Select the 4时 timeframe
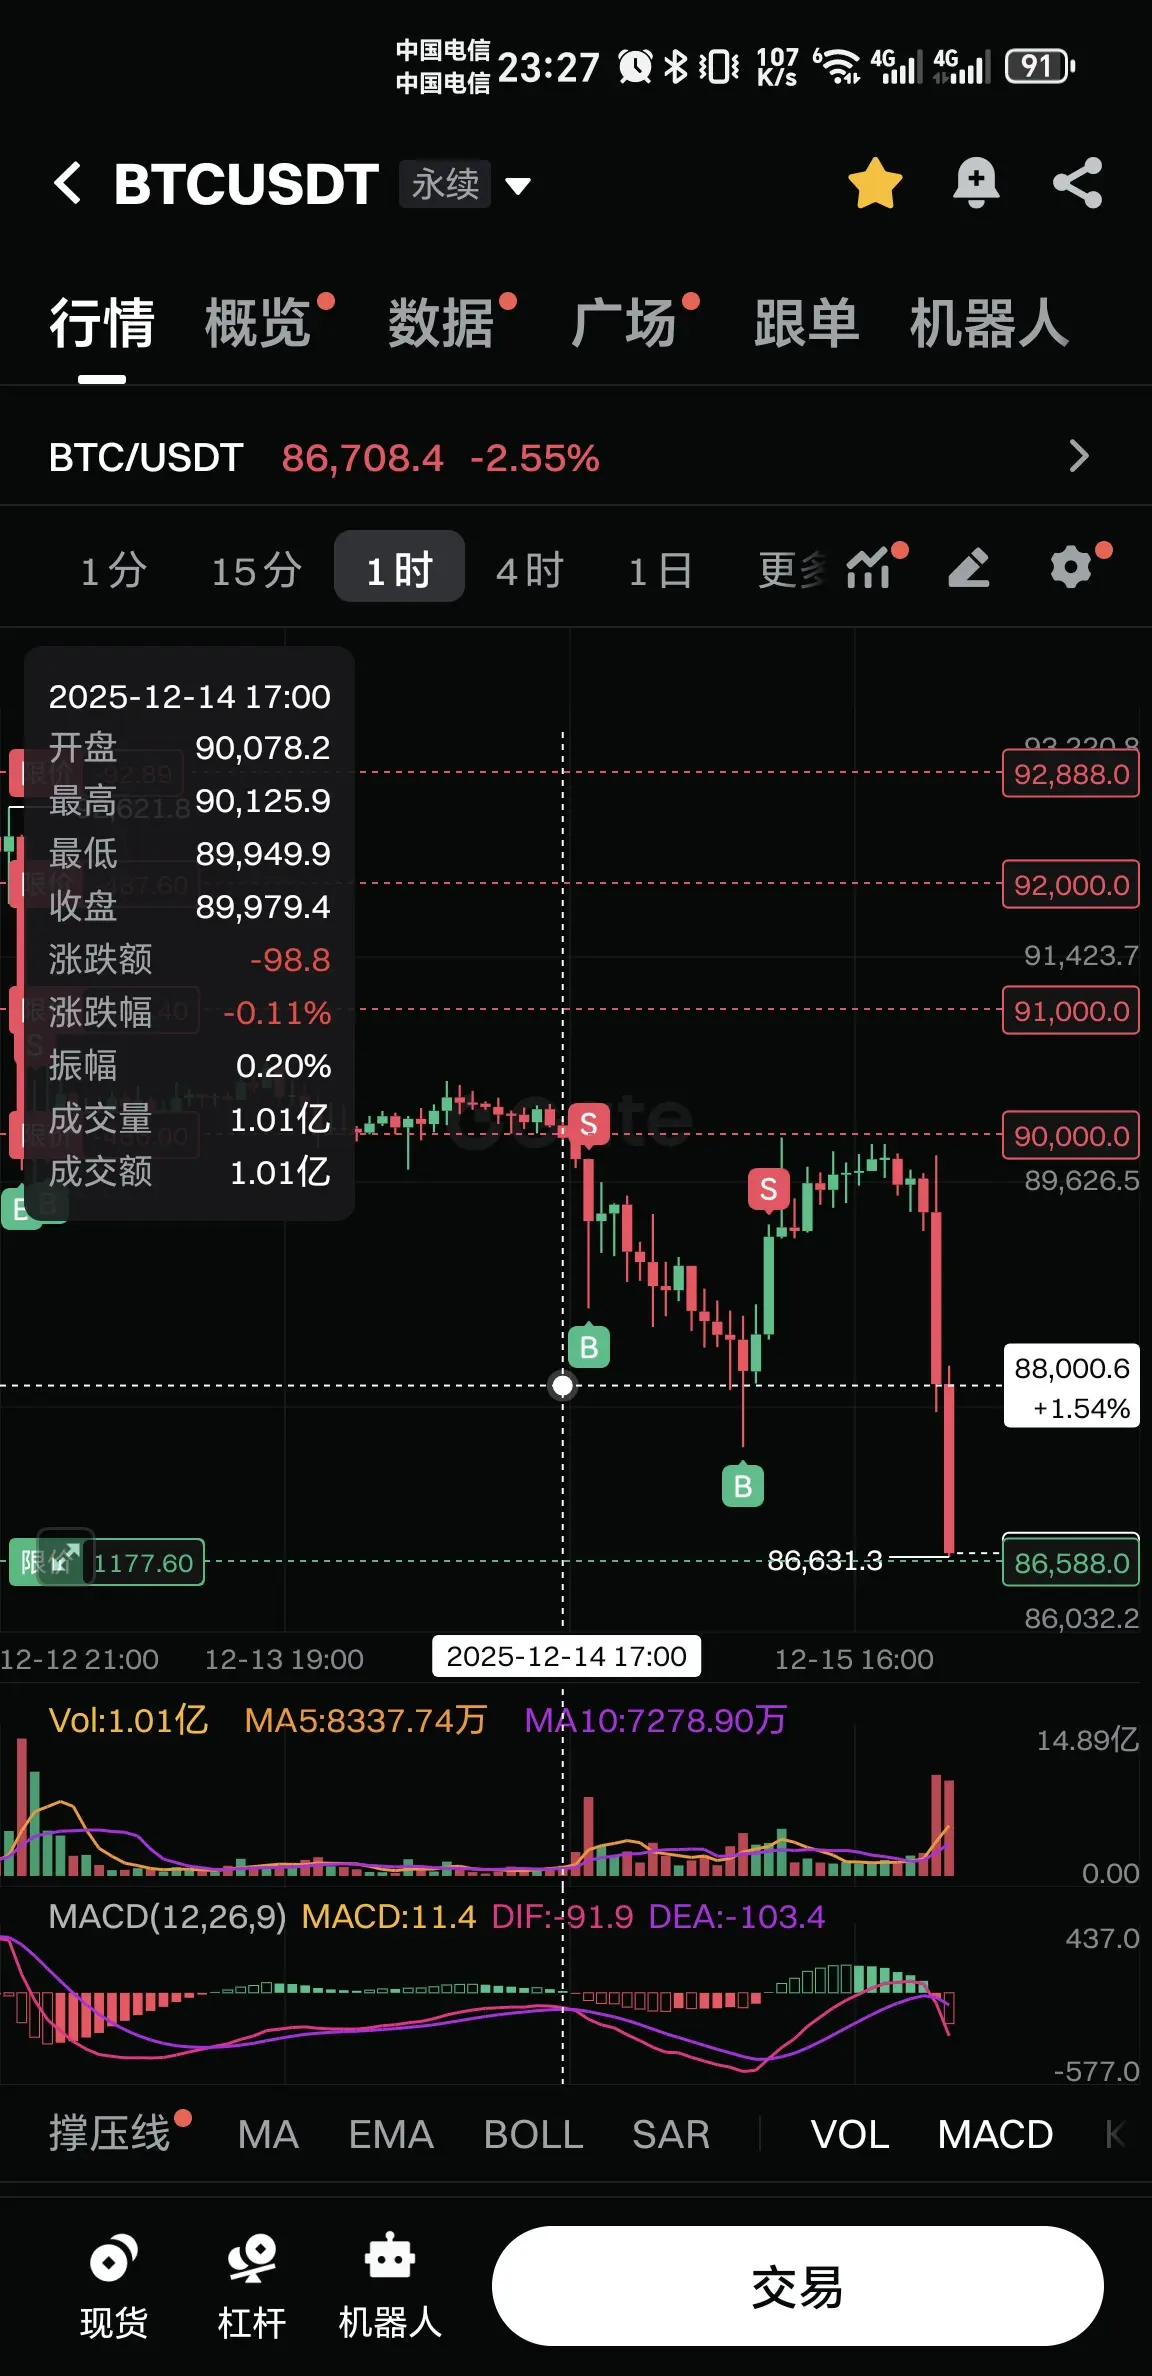The image size is (1152, 2376). pos(530,570)
